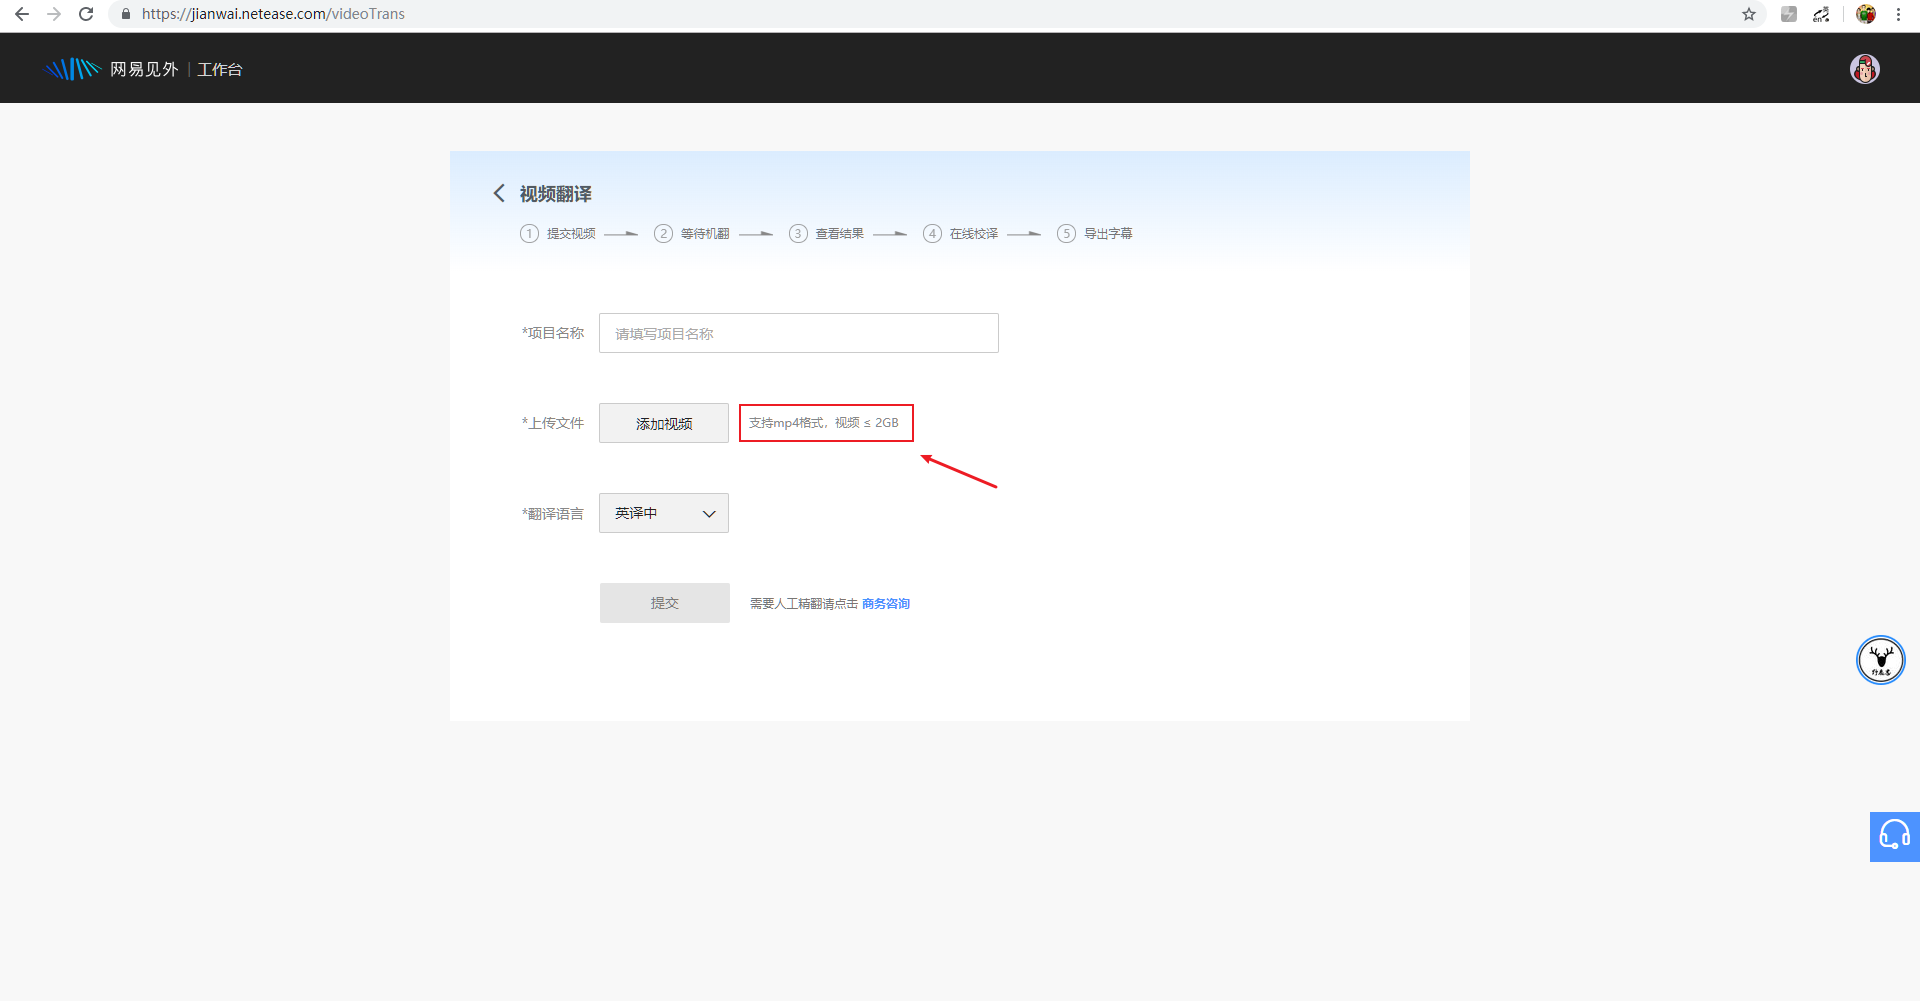Click the *项目名称 label
The image size is (1920, 1001).
pos(553,333)
